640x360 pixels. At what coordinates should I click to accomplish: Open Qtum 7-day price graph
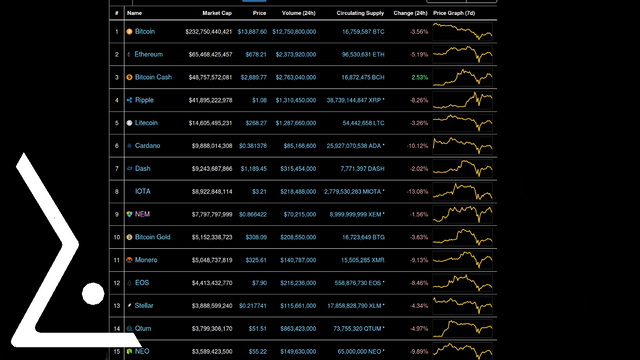(x=462, y=329)
